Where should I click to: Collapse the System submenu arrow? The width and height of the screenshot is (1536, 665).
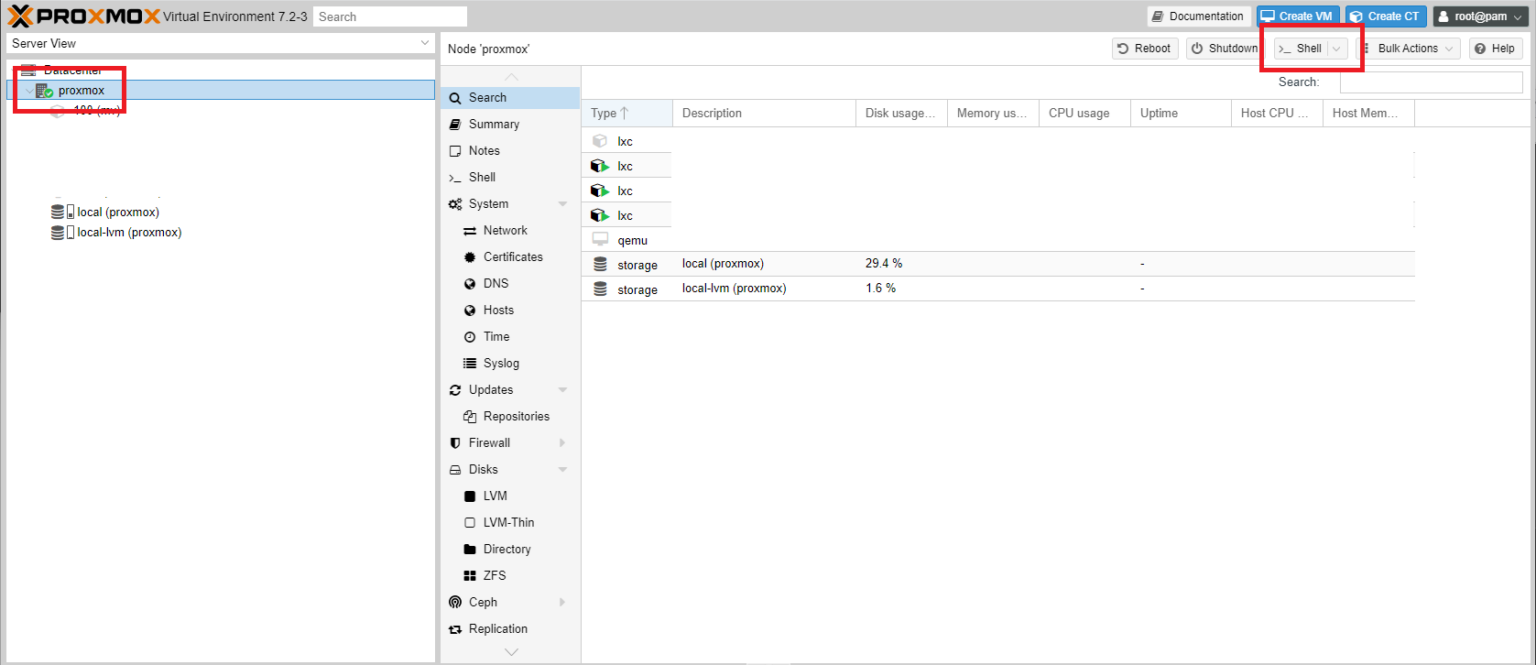562,204
